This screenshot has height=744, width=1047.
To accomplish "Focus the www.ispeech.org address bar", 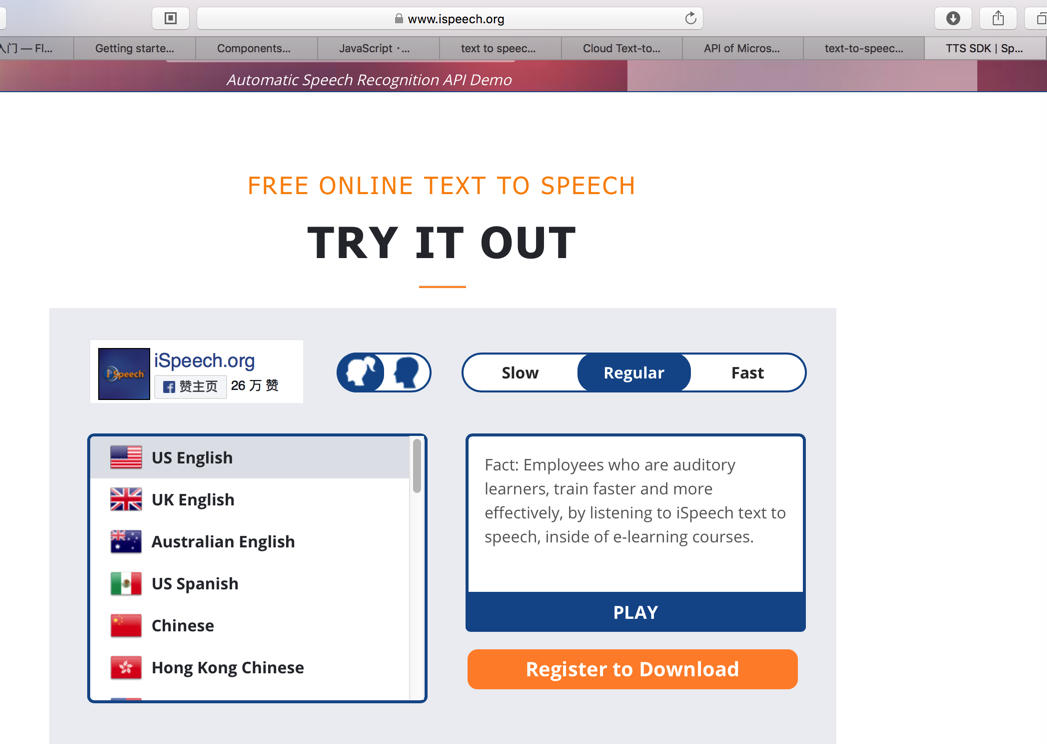I will (x=449, y=19).
